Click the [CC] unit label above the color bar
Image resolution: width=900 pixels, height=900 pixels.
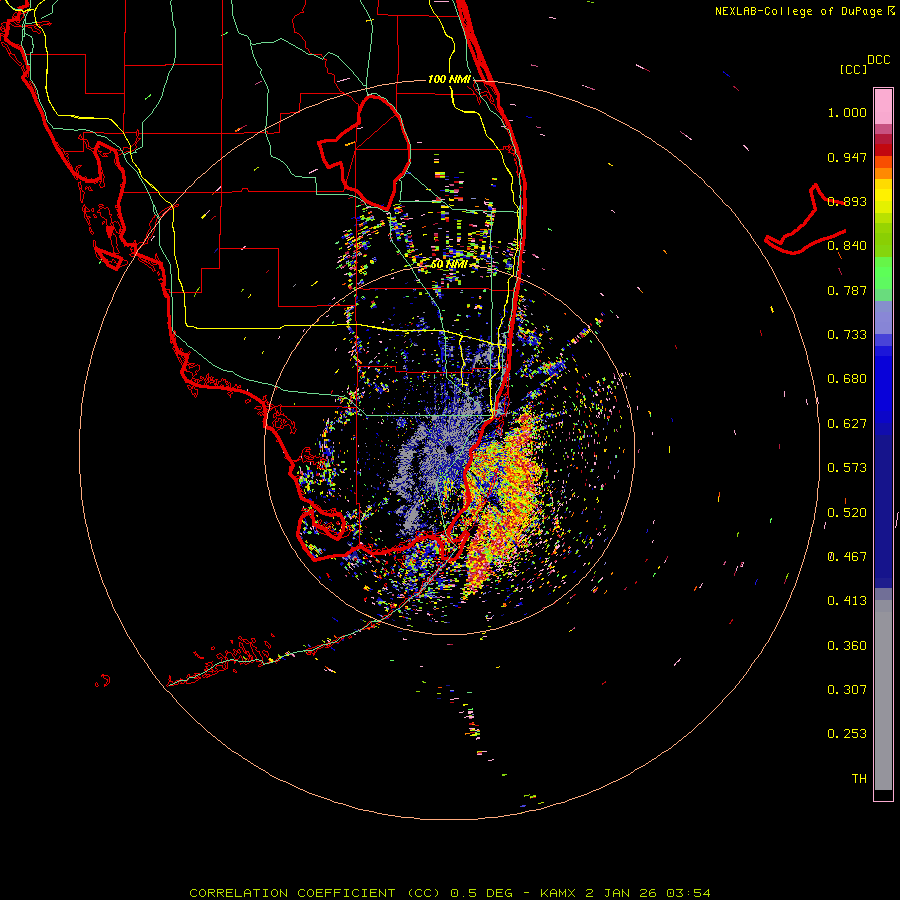(x=853, y=69)
